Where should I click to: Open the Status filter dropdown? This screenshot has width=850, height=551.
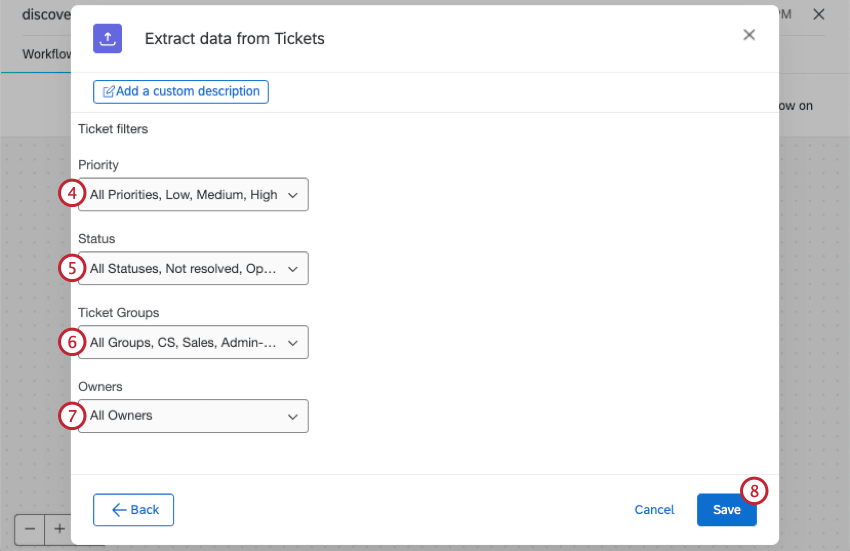click(x=193, y=269)
